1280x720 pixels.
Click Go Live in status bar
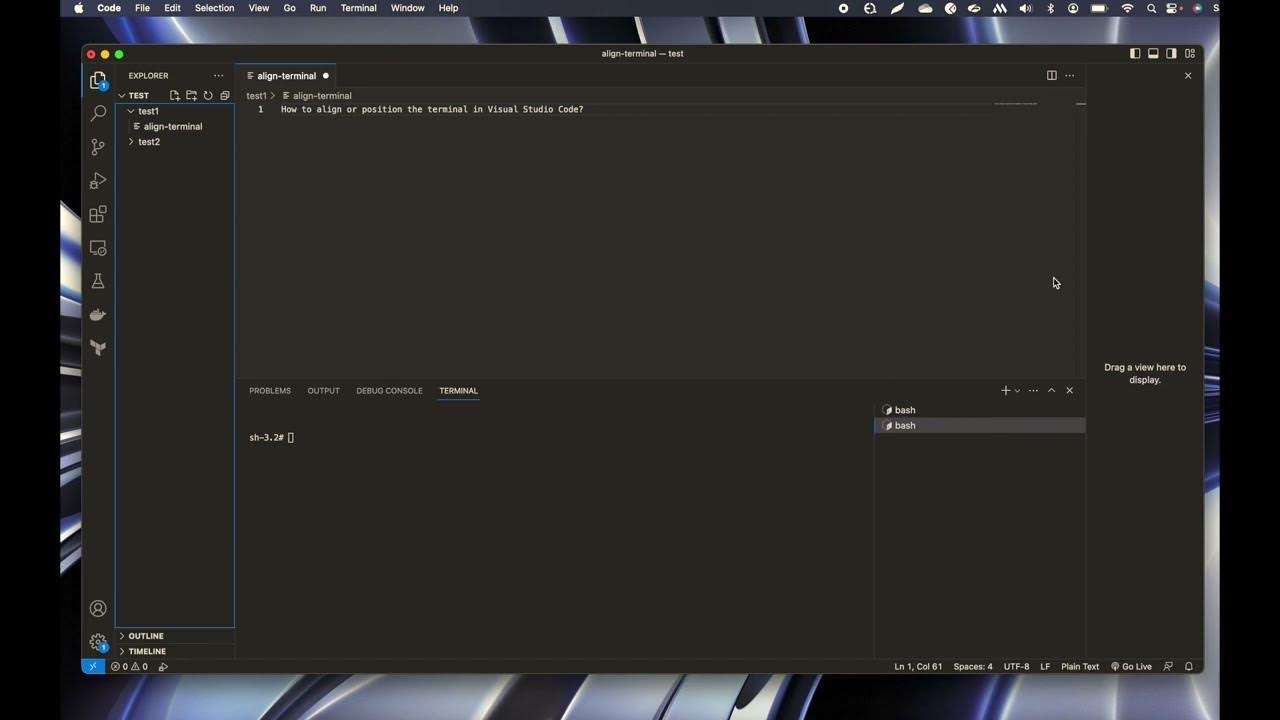coord(1131,666)
